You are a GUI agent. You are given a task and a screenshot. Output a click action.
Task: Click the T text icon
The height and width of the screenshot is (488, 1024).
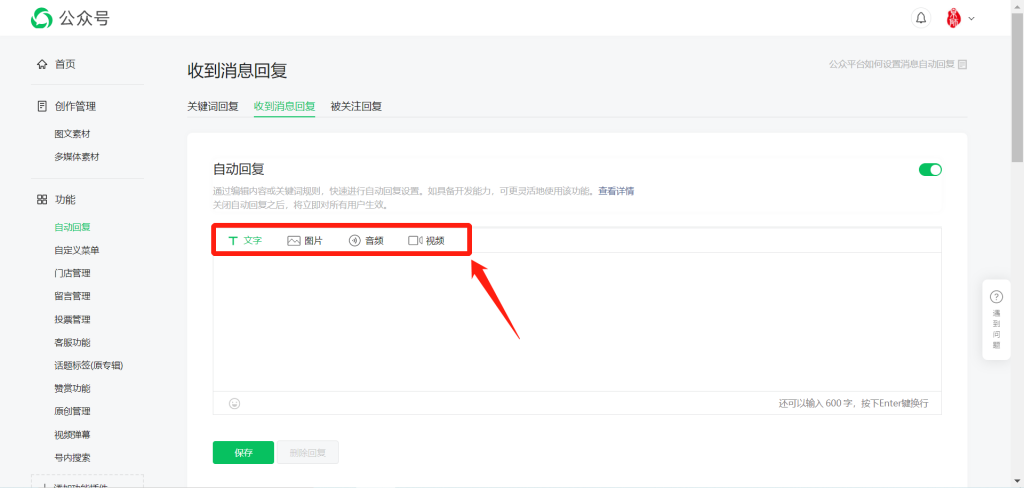click(x=232, y=240)
